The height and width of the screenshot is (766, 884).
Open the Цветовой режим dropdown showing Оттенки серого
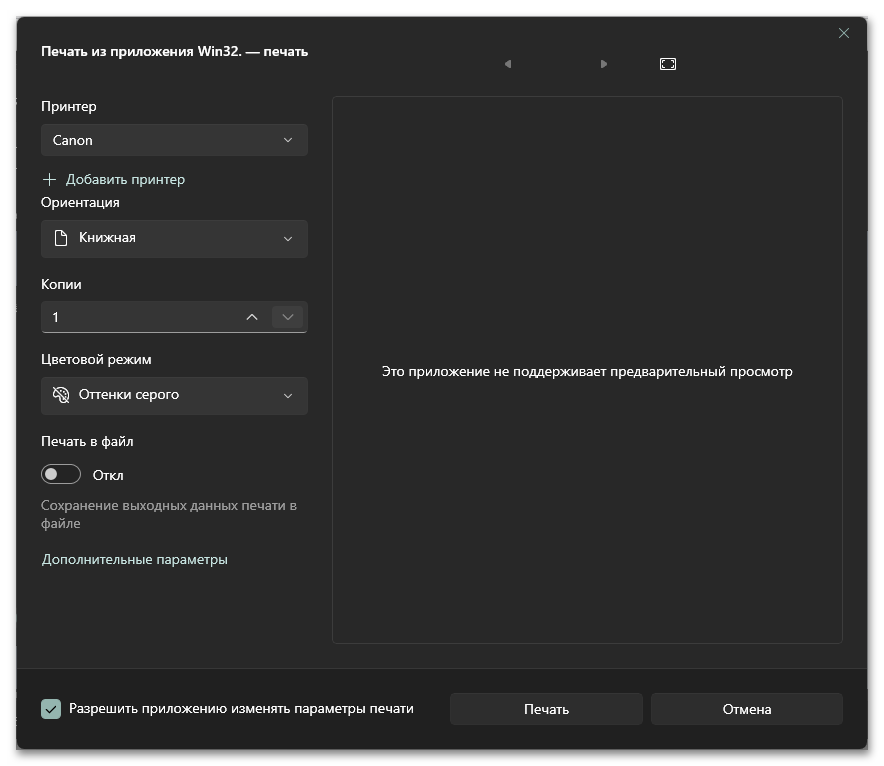click(174, 395)
